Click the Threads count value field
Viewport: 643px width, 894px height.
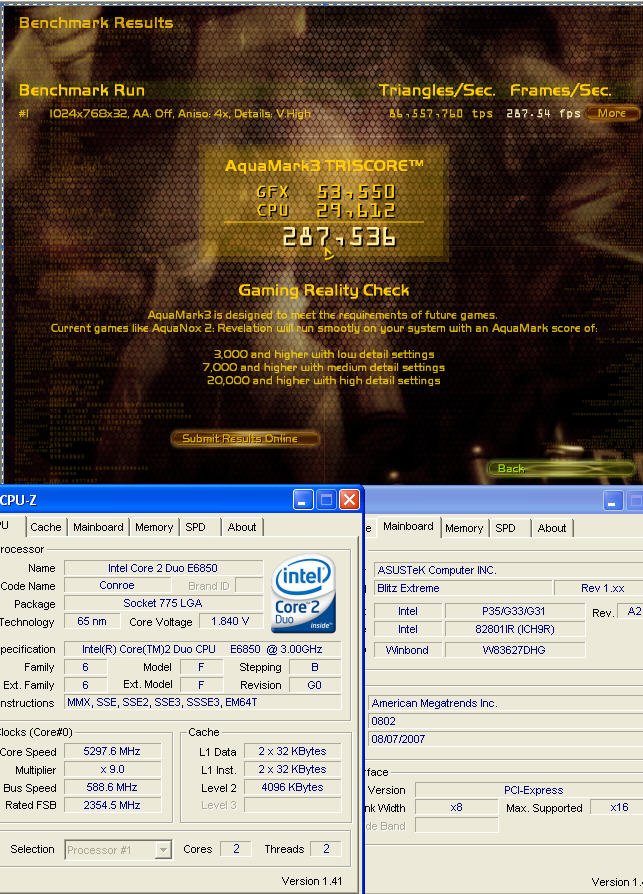click(326, 849)
